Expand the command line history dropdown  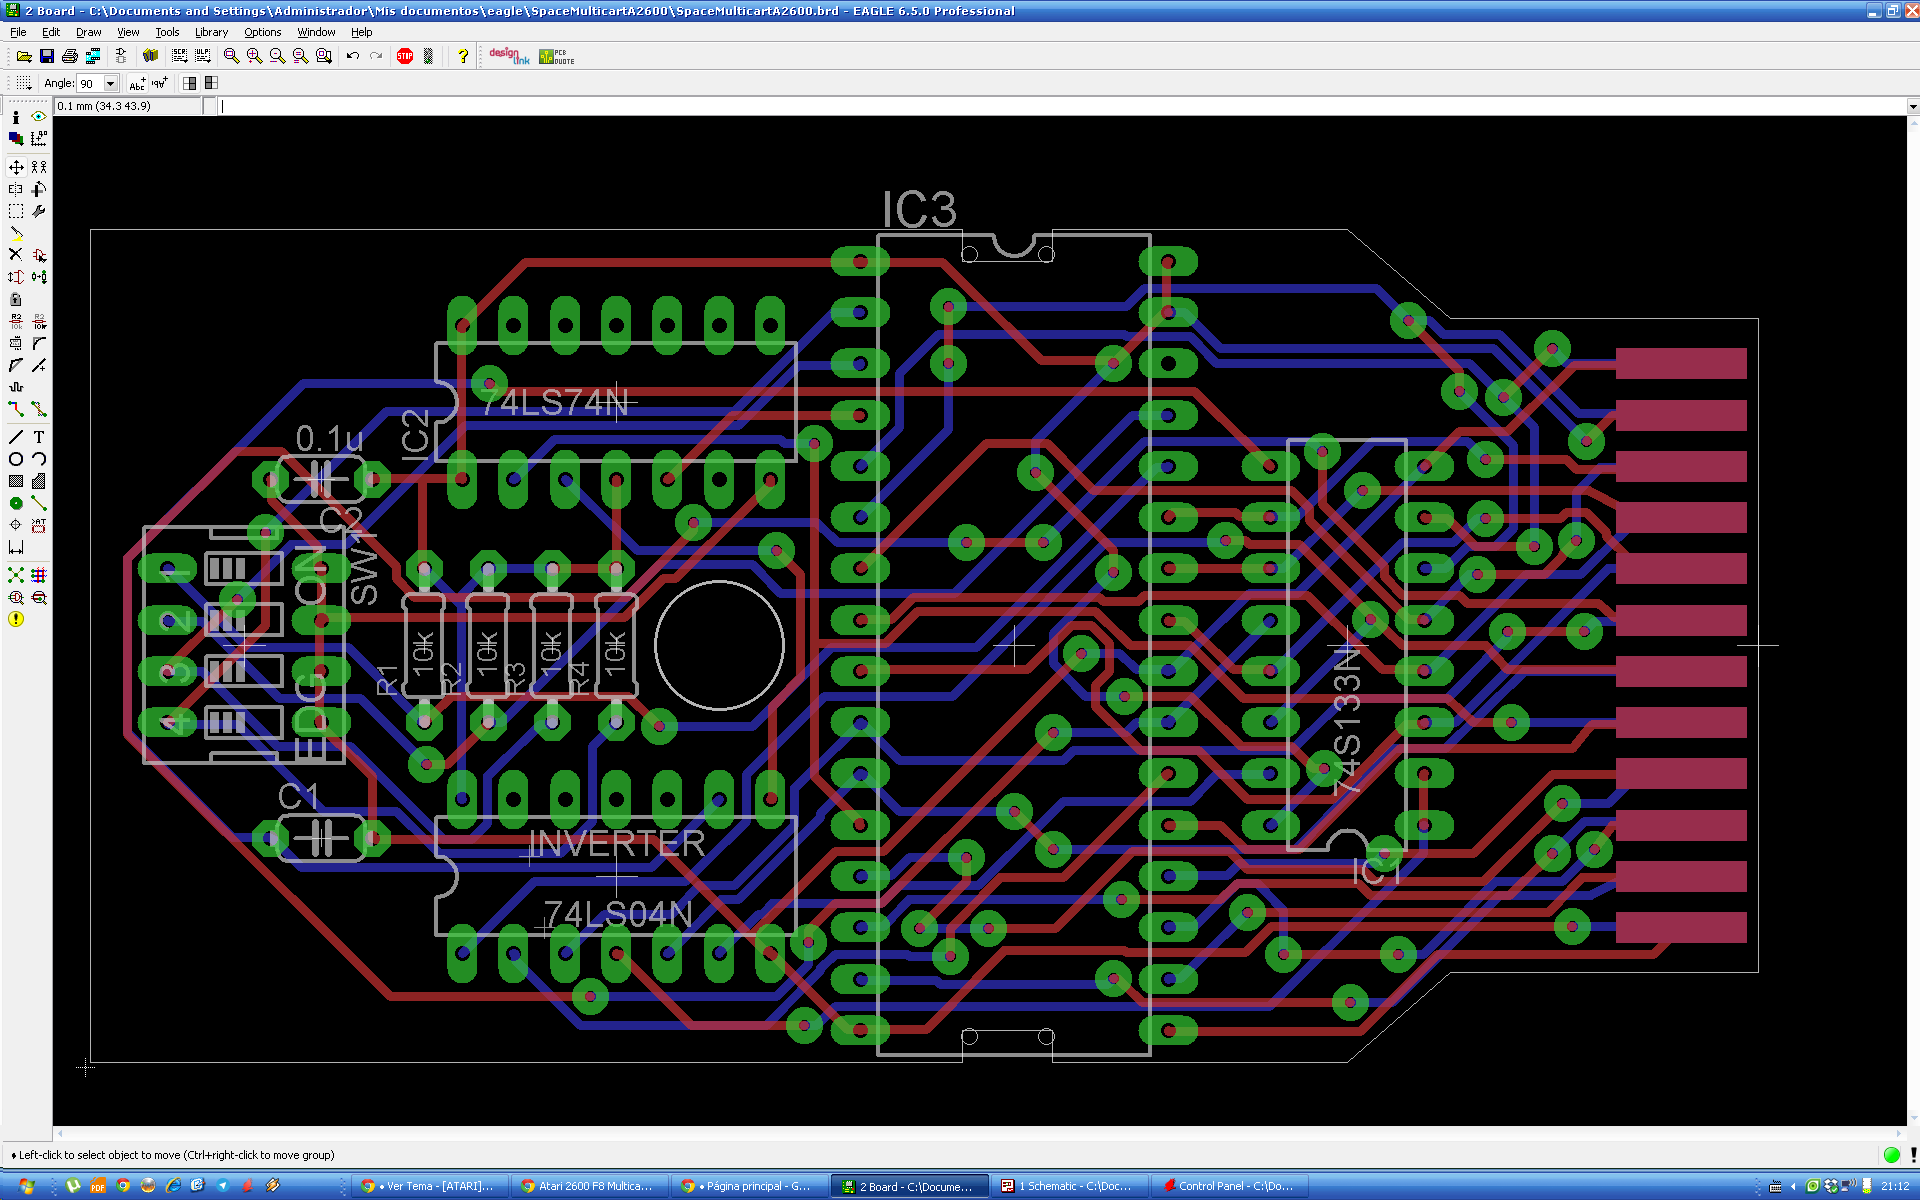tap(1912, 106)
